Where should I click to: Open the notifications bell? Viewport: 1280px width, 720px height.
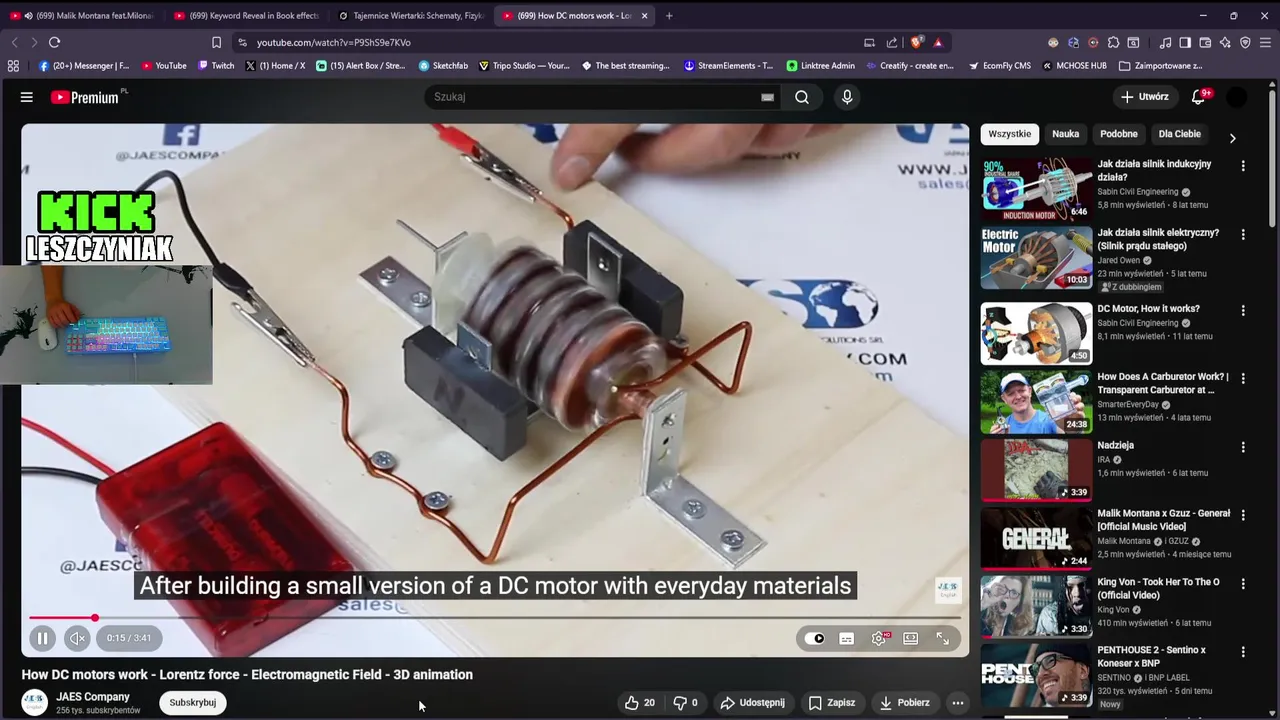[1199, 97]
